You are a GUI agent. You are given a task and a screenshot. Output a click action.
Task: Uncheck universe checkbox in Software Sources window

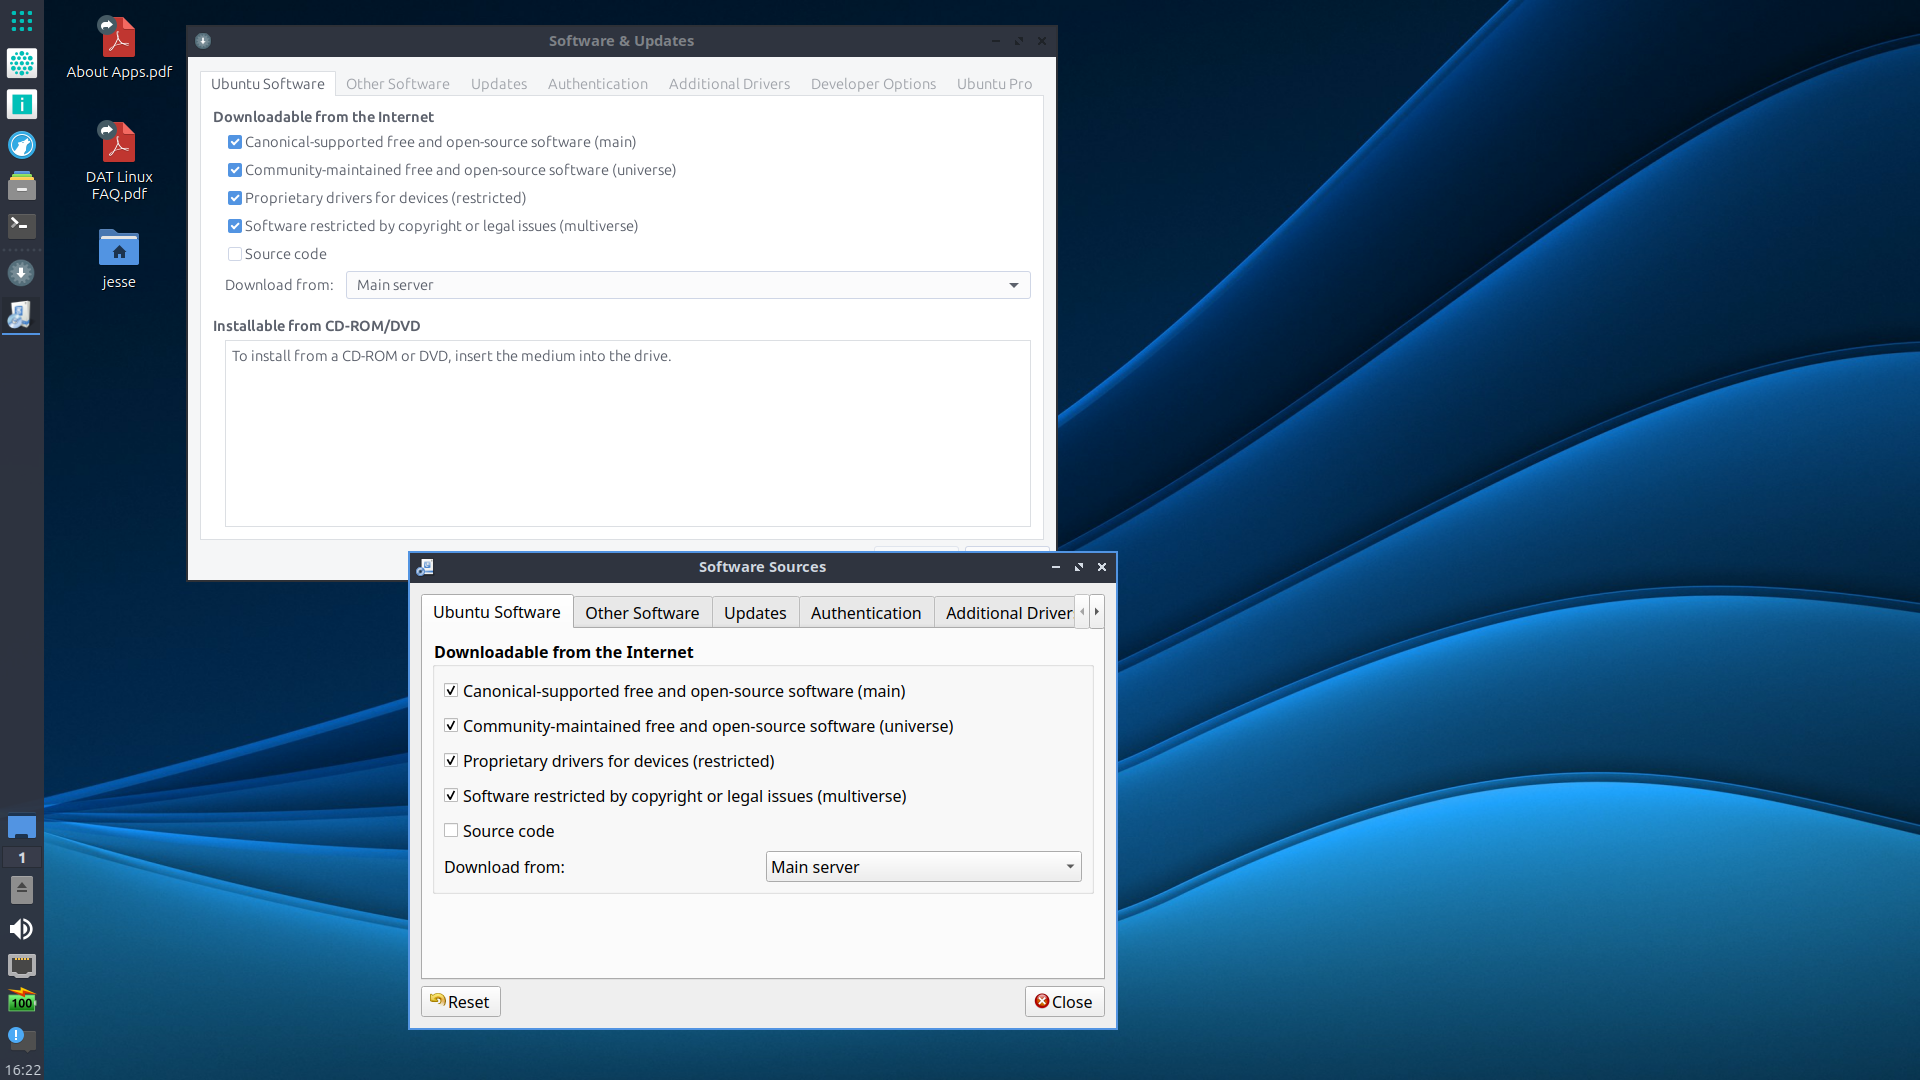coord(451,726)
